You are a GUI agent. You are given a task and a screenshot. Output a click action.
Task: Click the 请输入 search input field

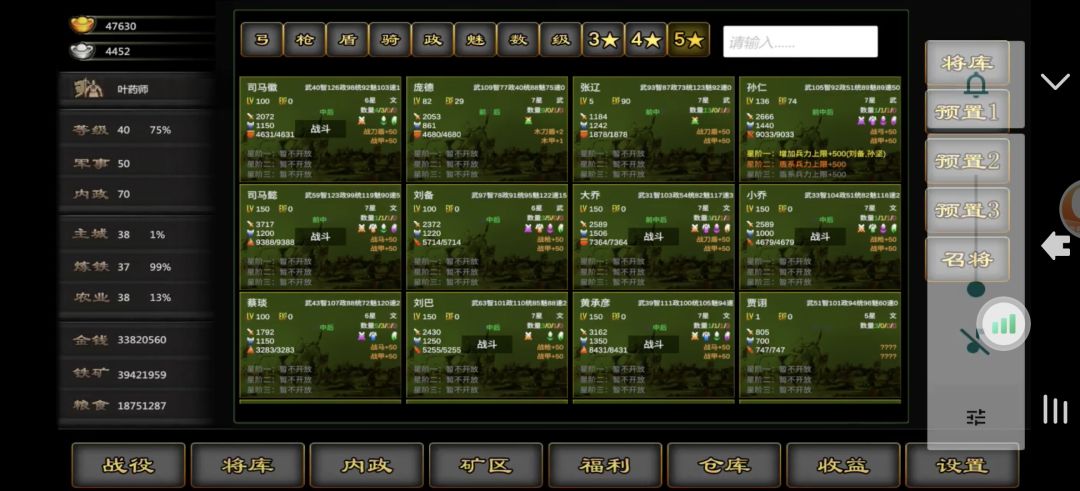[x=800, y=42]
